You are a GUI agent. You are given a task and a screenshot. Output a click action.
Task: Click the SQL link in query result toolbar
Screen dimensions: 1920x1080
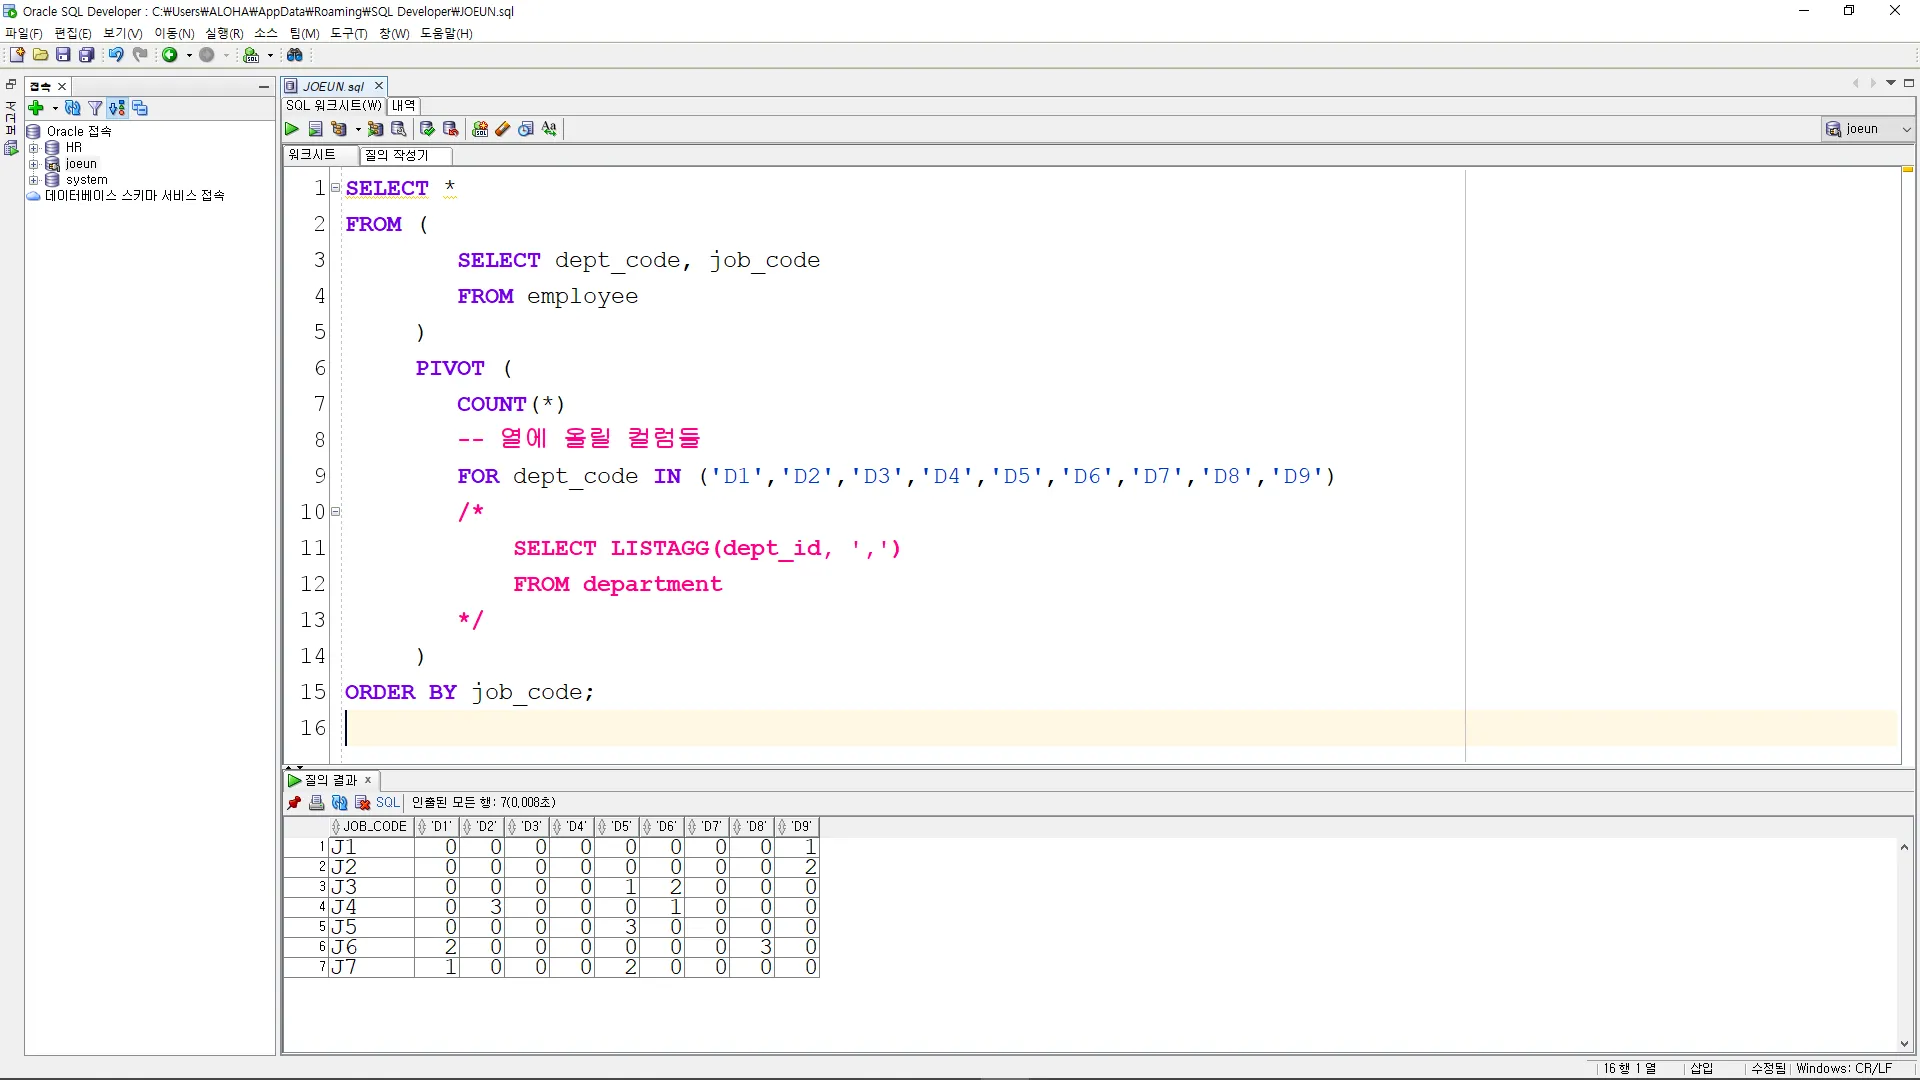click(387, 803)
